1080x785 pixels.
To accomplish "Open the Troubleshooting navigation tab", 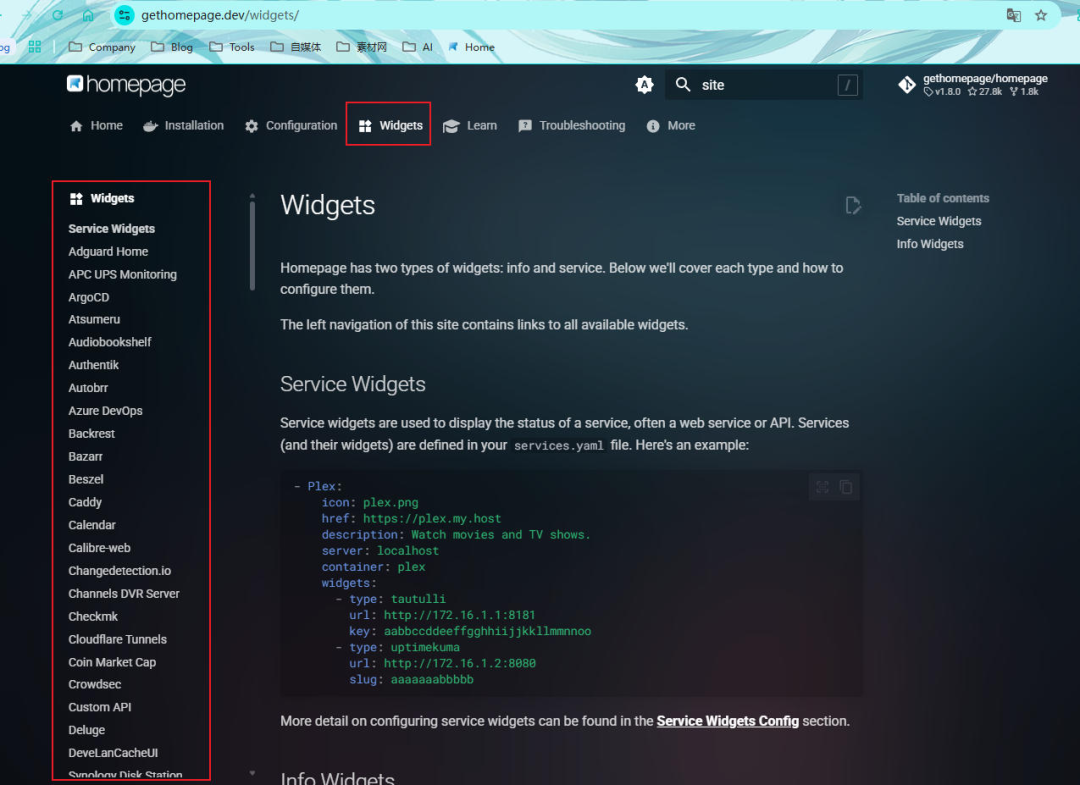I will tap(572, 125).
